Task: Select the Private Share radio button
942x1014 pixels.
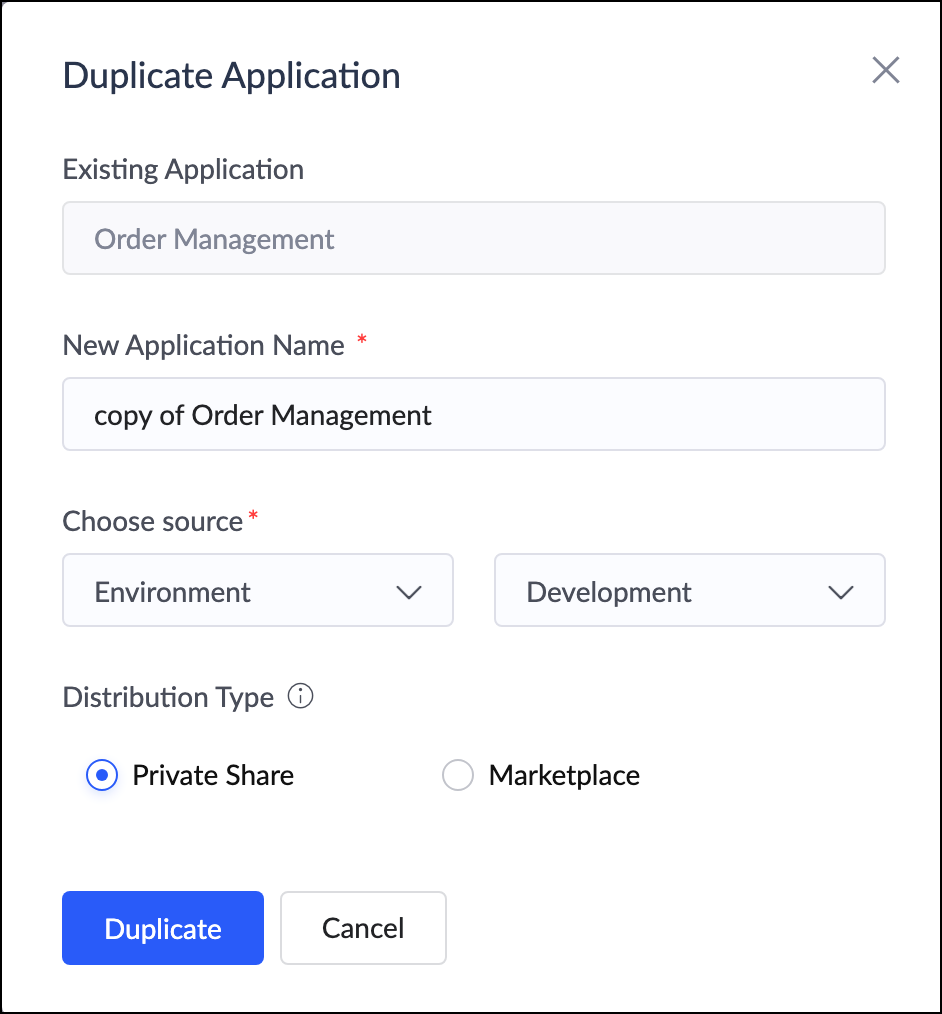Action: (x=102, y=775)
